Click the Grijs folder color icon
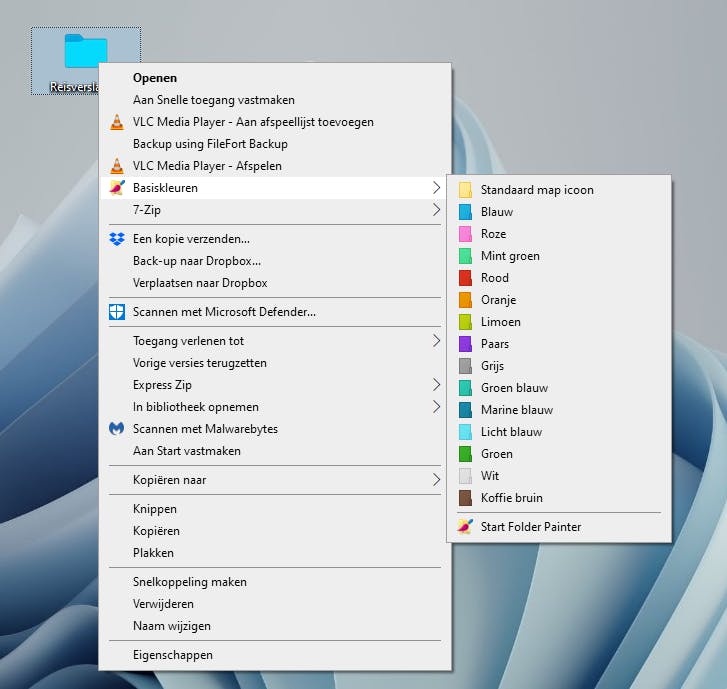727x689 pixels. pos(465,366)
